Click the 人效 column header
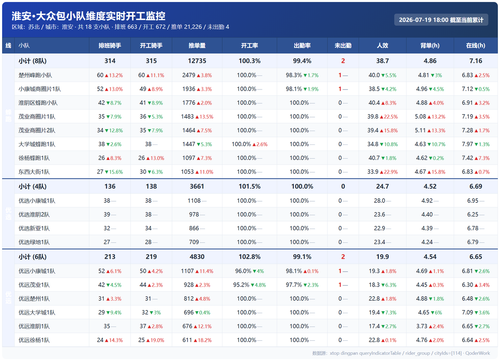The width and height of the screenshot is (500, 361). pos(382,46)
